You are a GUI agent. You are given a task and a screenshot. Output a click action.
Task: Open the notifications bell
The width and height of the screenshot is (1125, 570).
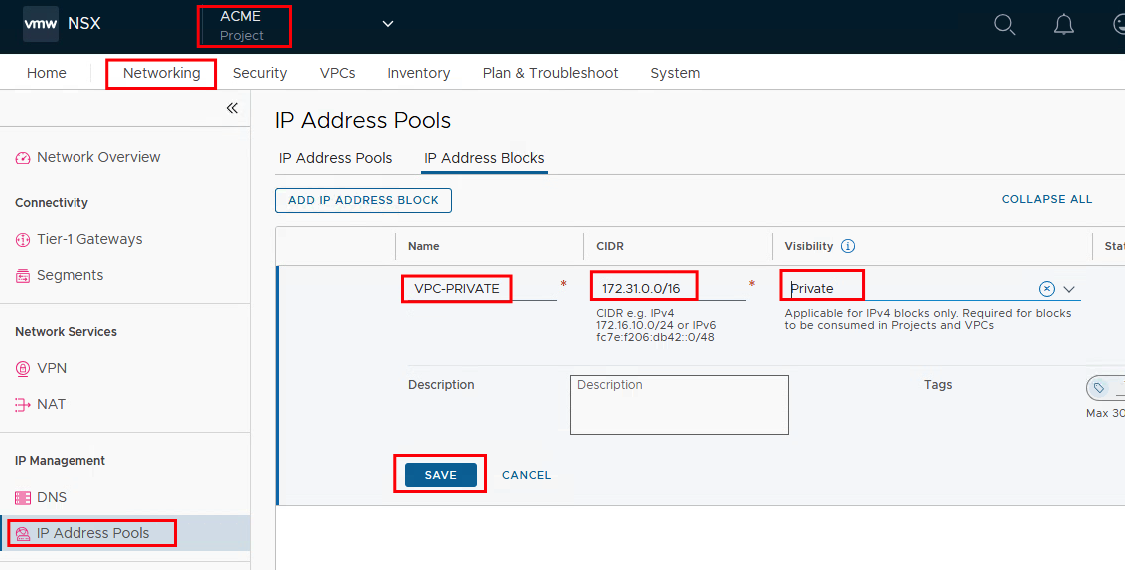[x=1064, y=25]
